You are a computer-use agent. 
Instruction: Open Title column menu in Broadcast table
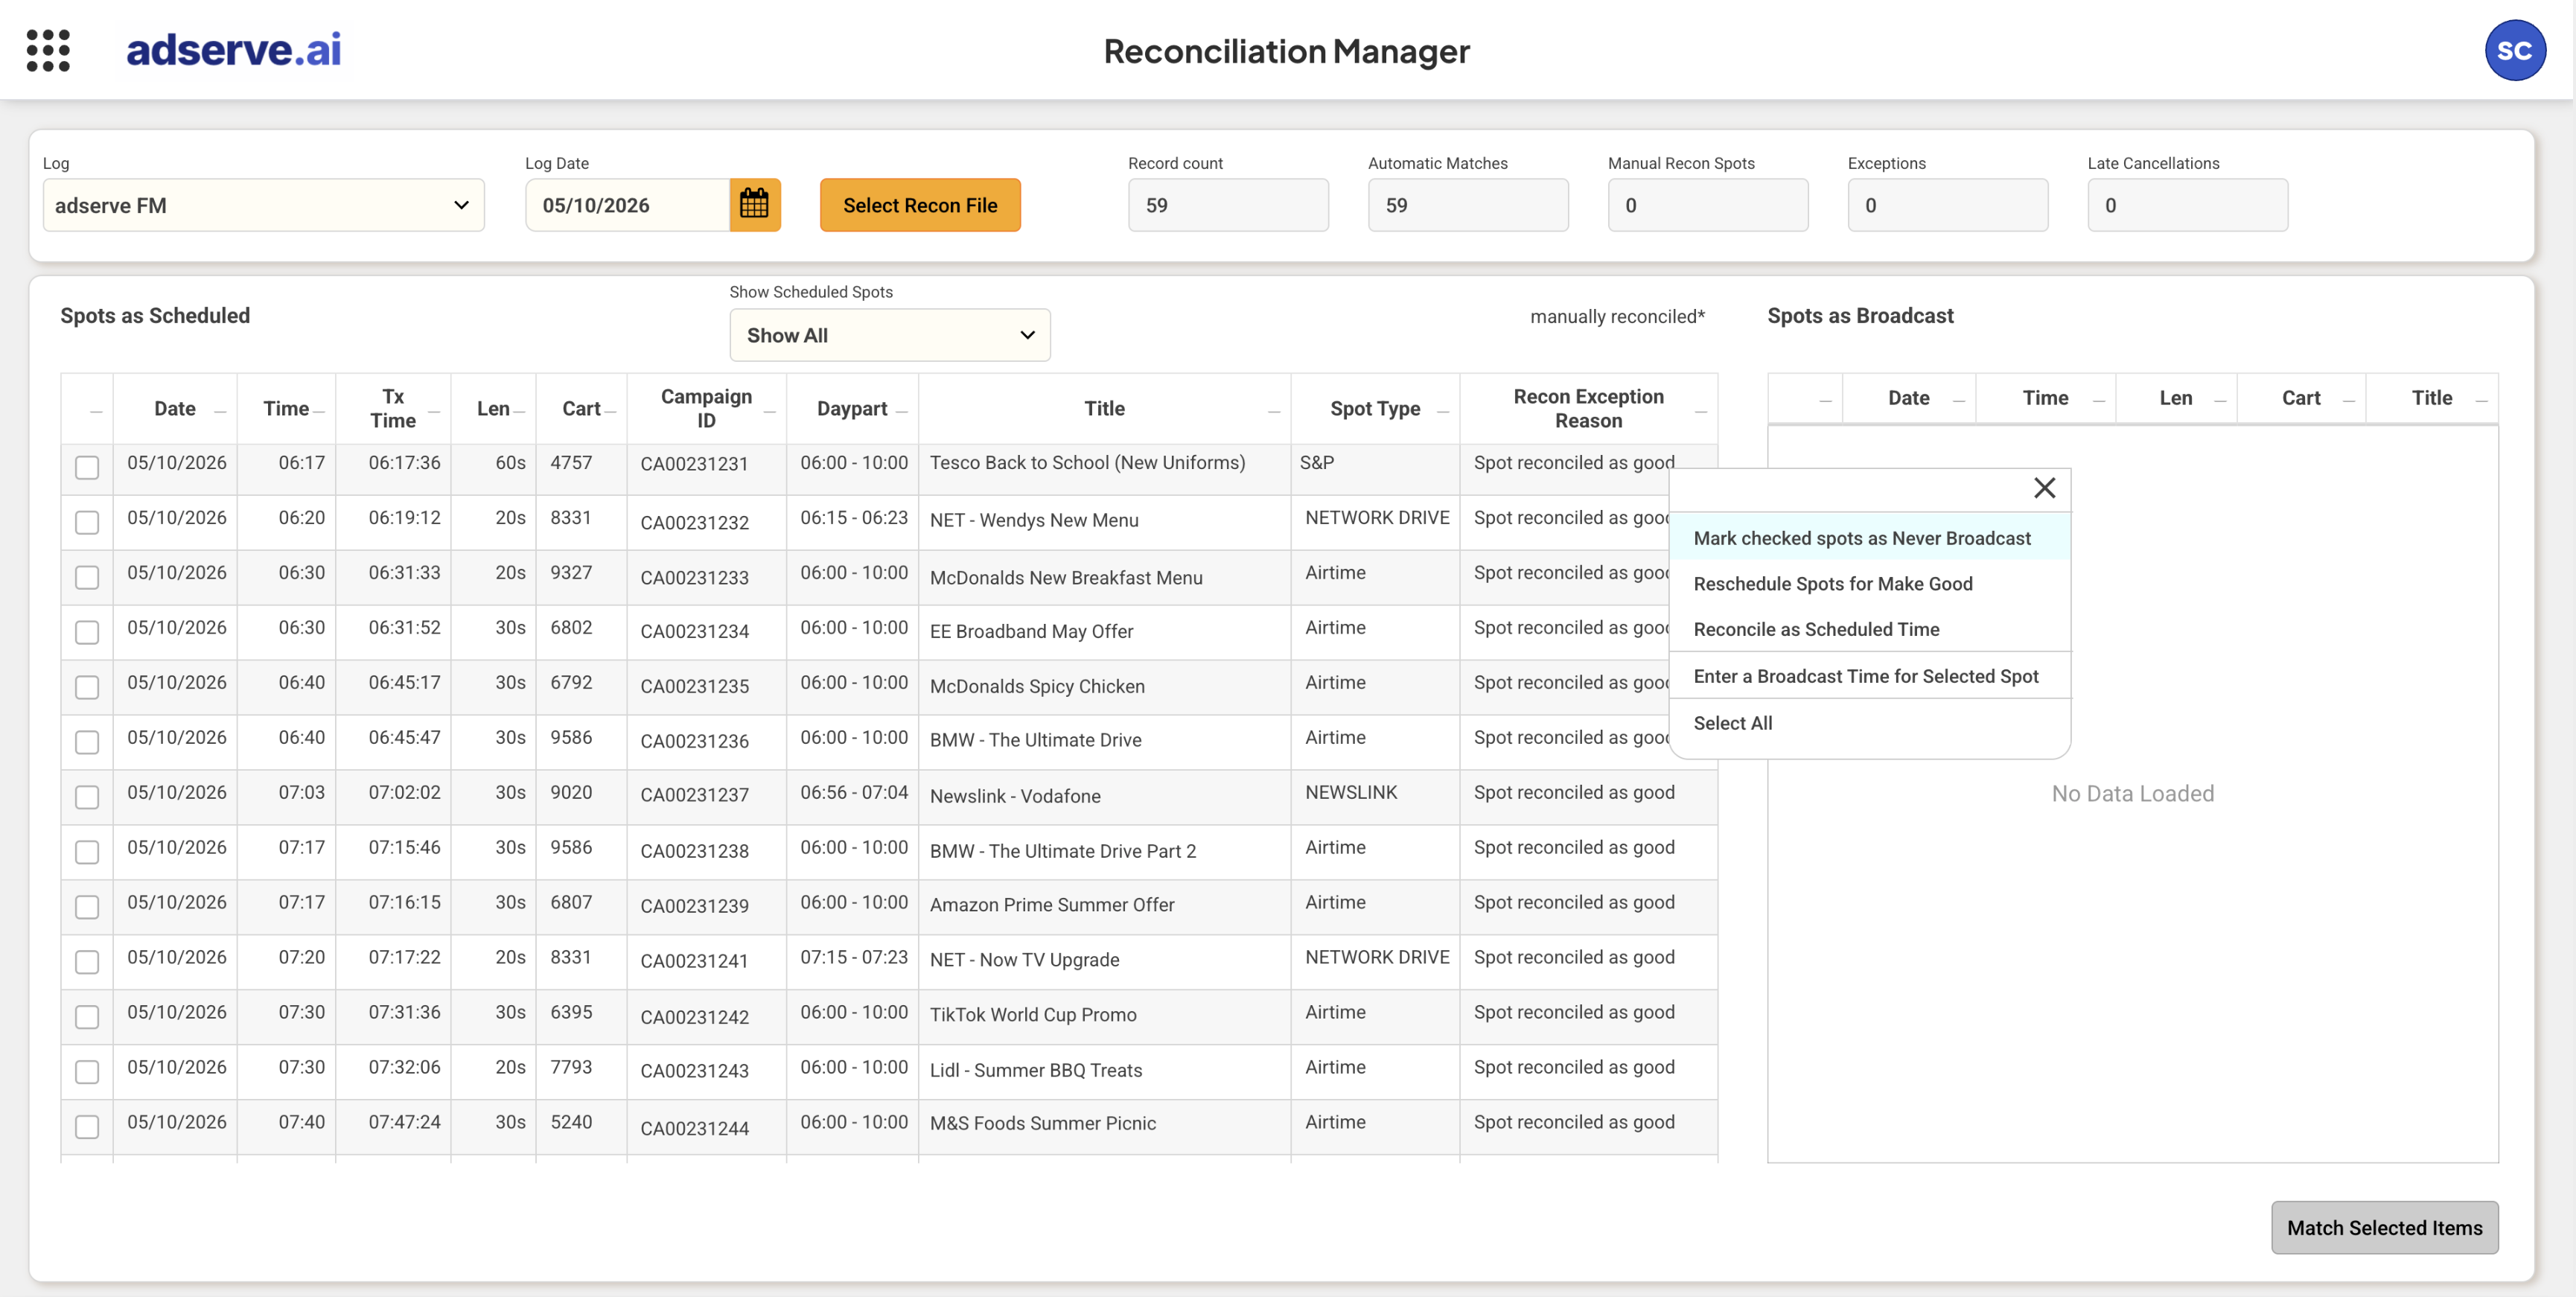(2481, 401)
